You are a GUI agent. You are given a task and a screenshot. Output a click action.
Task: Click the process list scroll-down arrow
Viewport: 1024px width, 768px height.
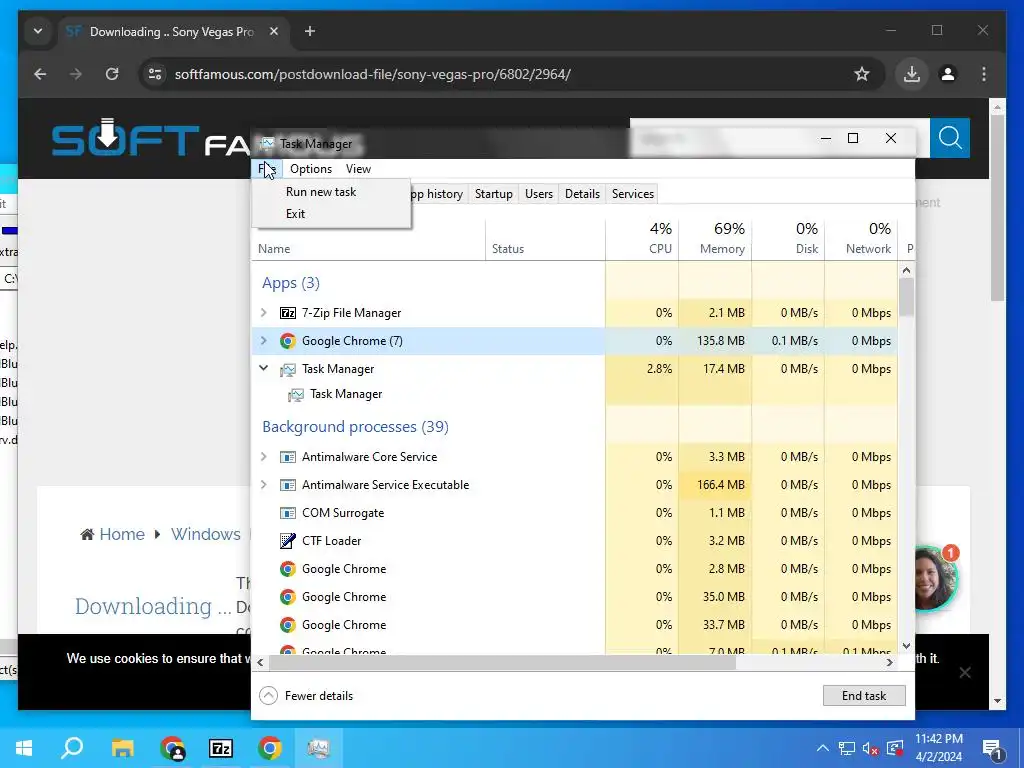pos(906,646)
